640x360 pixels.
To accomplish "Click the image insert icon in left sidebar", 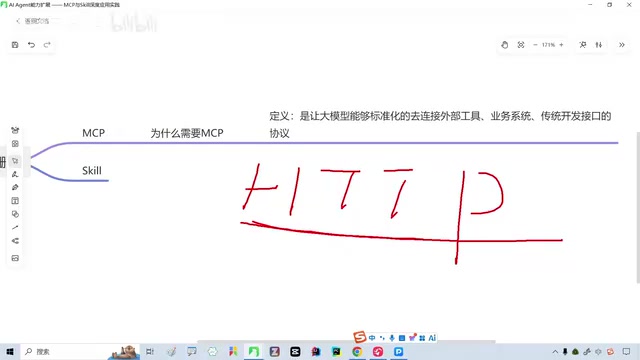I will point(15,258).
